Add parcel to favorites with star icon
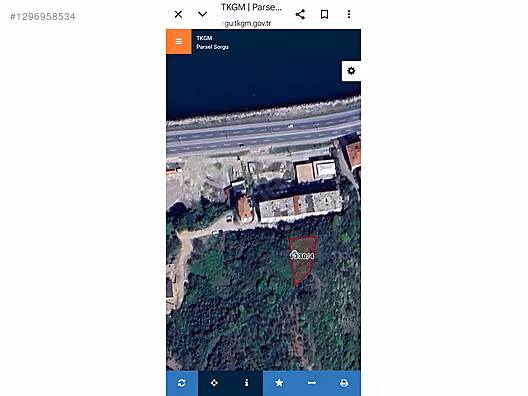This screenshot has width=528, height=396. coord(279,383)
